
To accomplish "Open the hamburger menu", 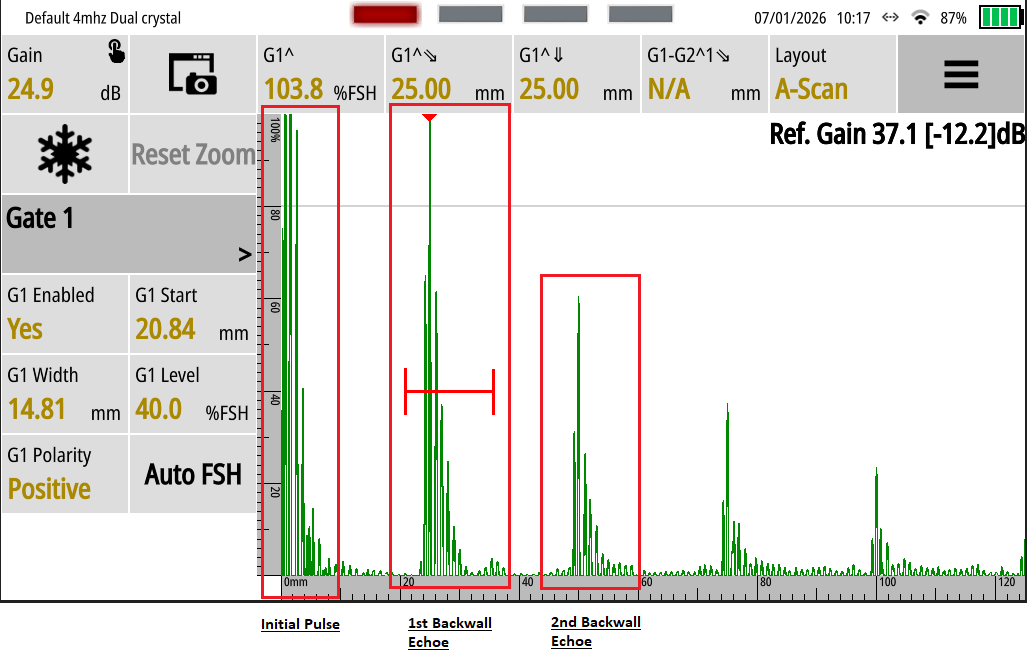I will click(x=960, y=75).
